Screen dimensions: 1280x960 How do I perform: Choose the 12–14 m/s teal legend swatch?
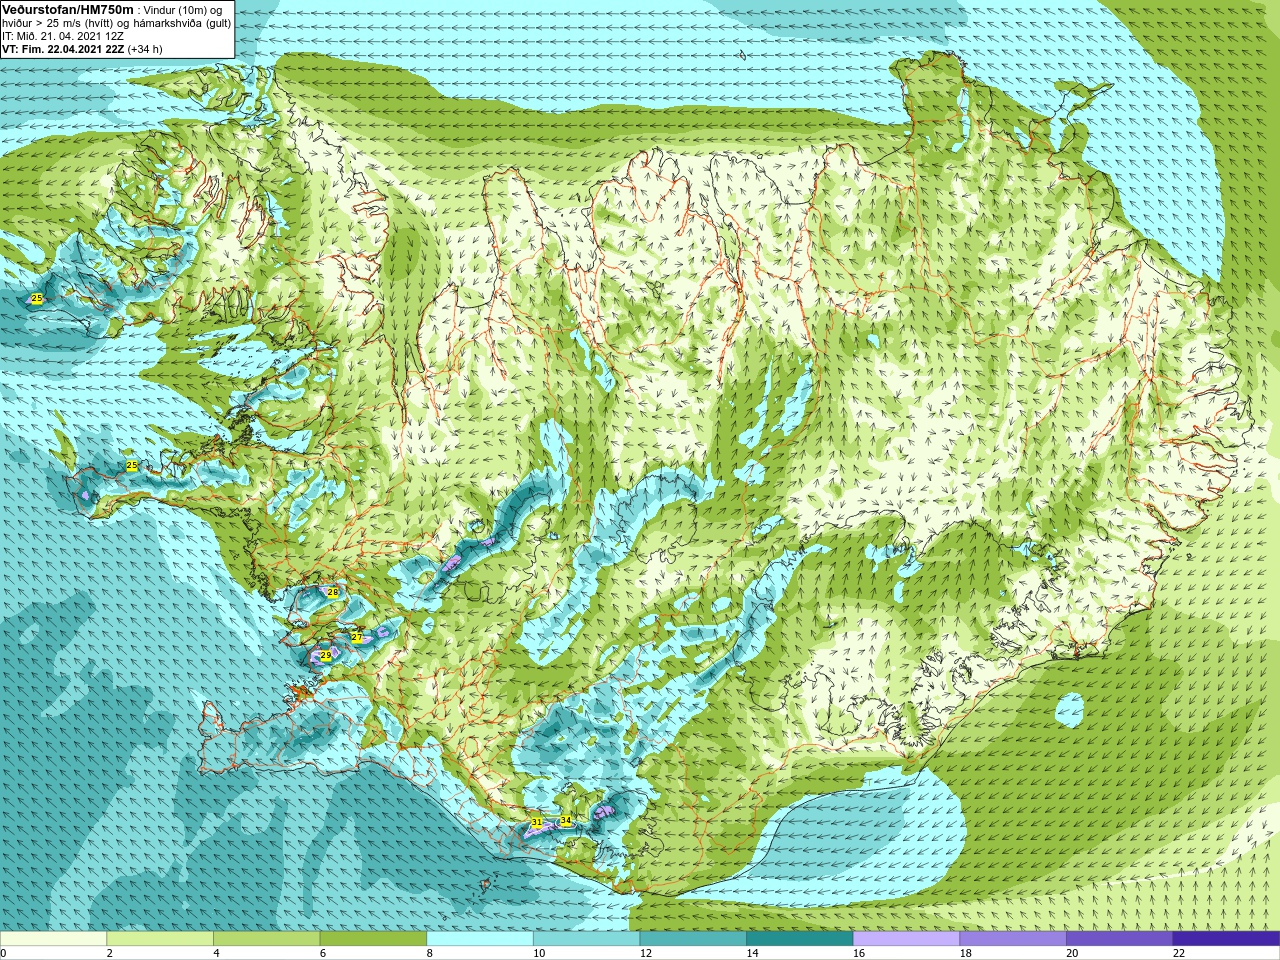coord(693,939)
